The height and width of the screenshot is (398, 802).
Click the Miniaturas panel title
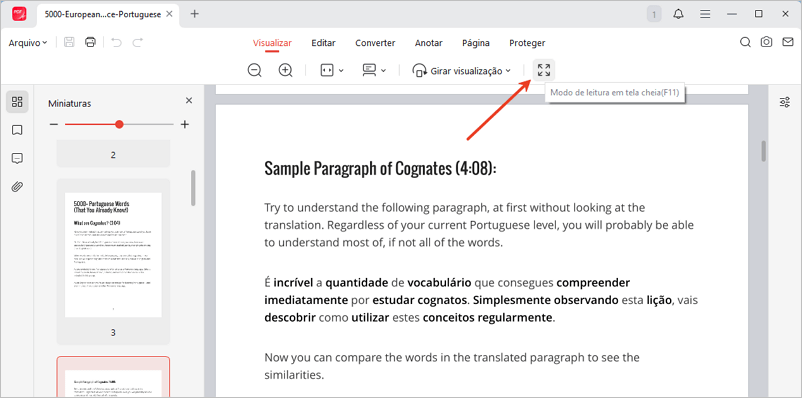coord(70,103)
